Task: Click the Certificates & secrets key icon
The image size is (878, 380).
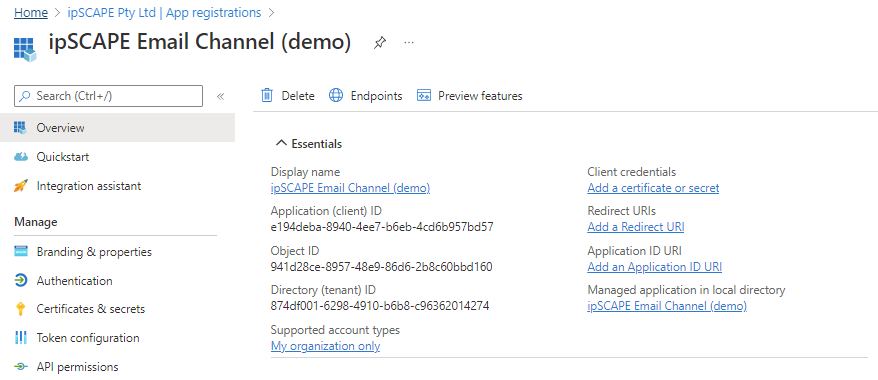Action: point(21,309)
